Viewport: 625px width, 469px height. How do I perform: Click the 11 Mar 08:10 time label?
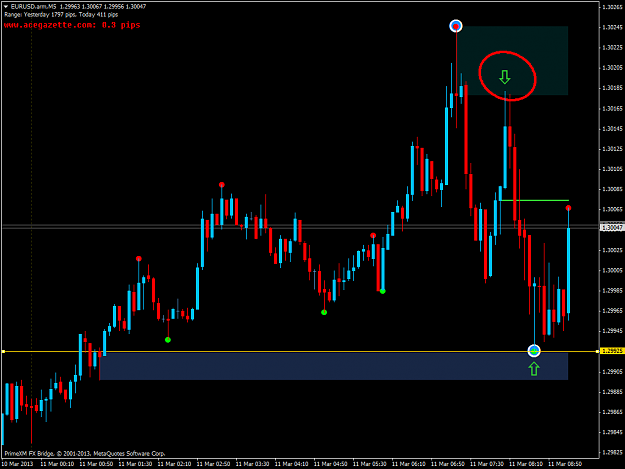[x=526, y=464]
